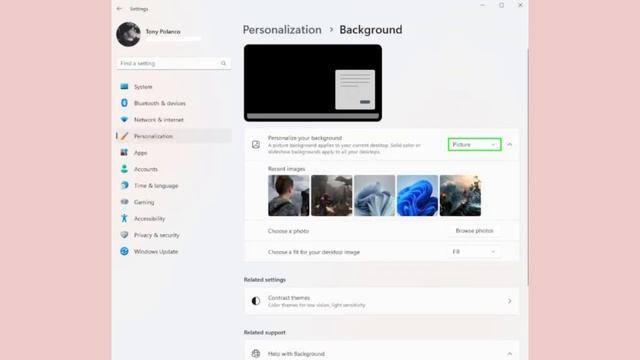Open the Contrast themes settings row
The height and width of the screenshot is (360, 640).
[x=382, y=301]
